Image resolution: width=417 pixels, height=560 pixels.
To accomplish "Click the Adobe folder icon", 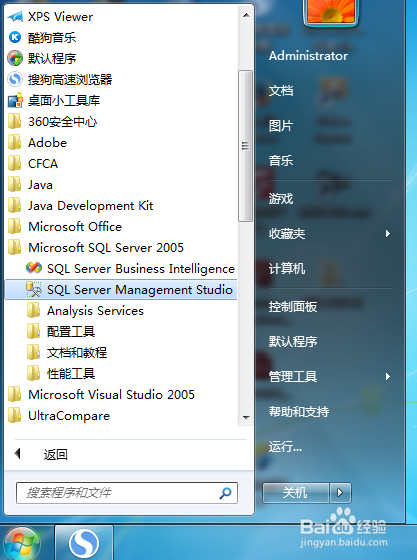I will [15, 142].
